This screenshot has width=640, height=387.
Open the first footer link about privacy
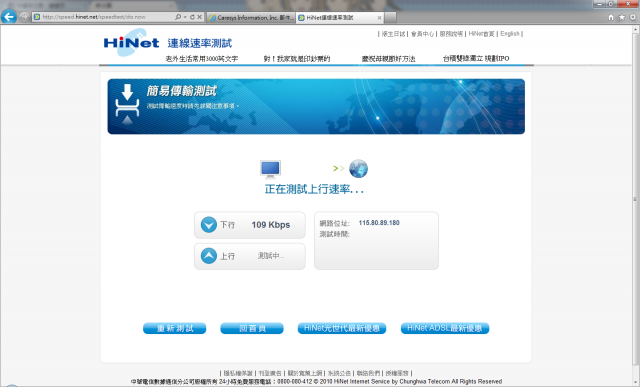tap(238, 373)
